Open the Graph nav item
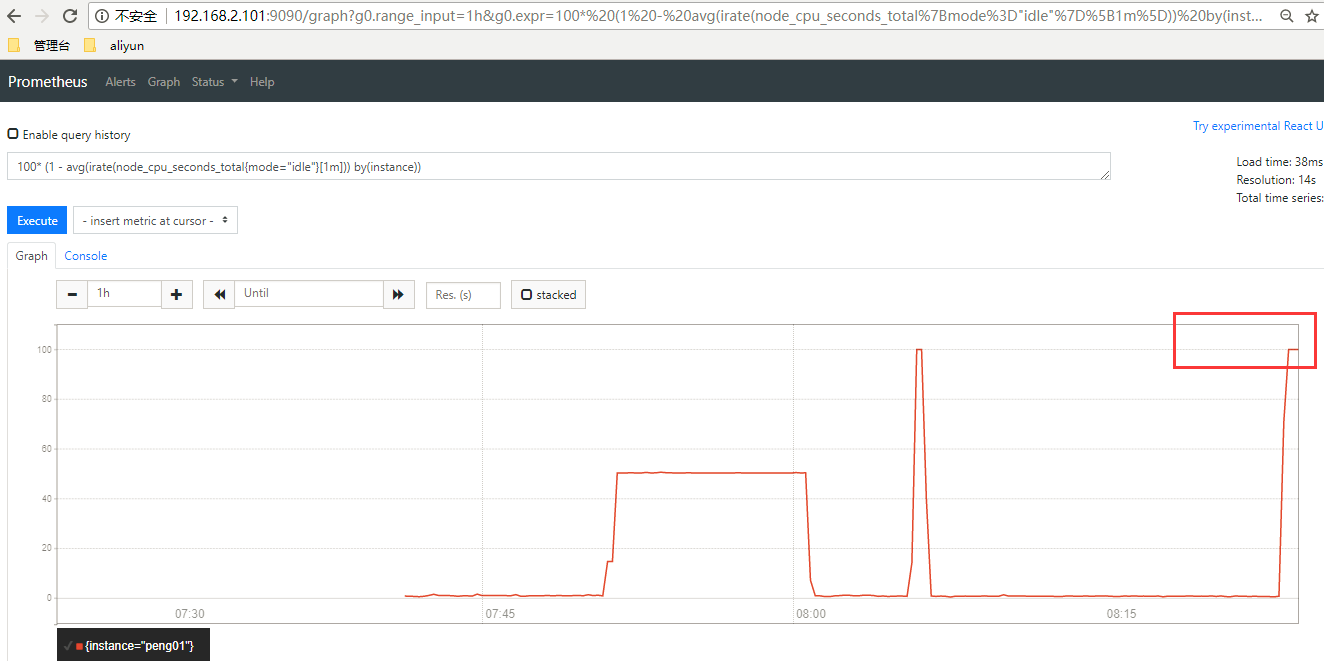The height and width of the screenshot is (661, 1324). (164, 82)
